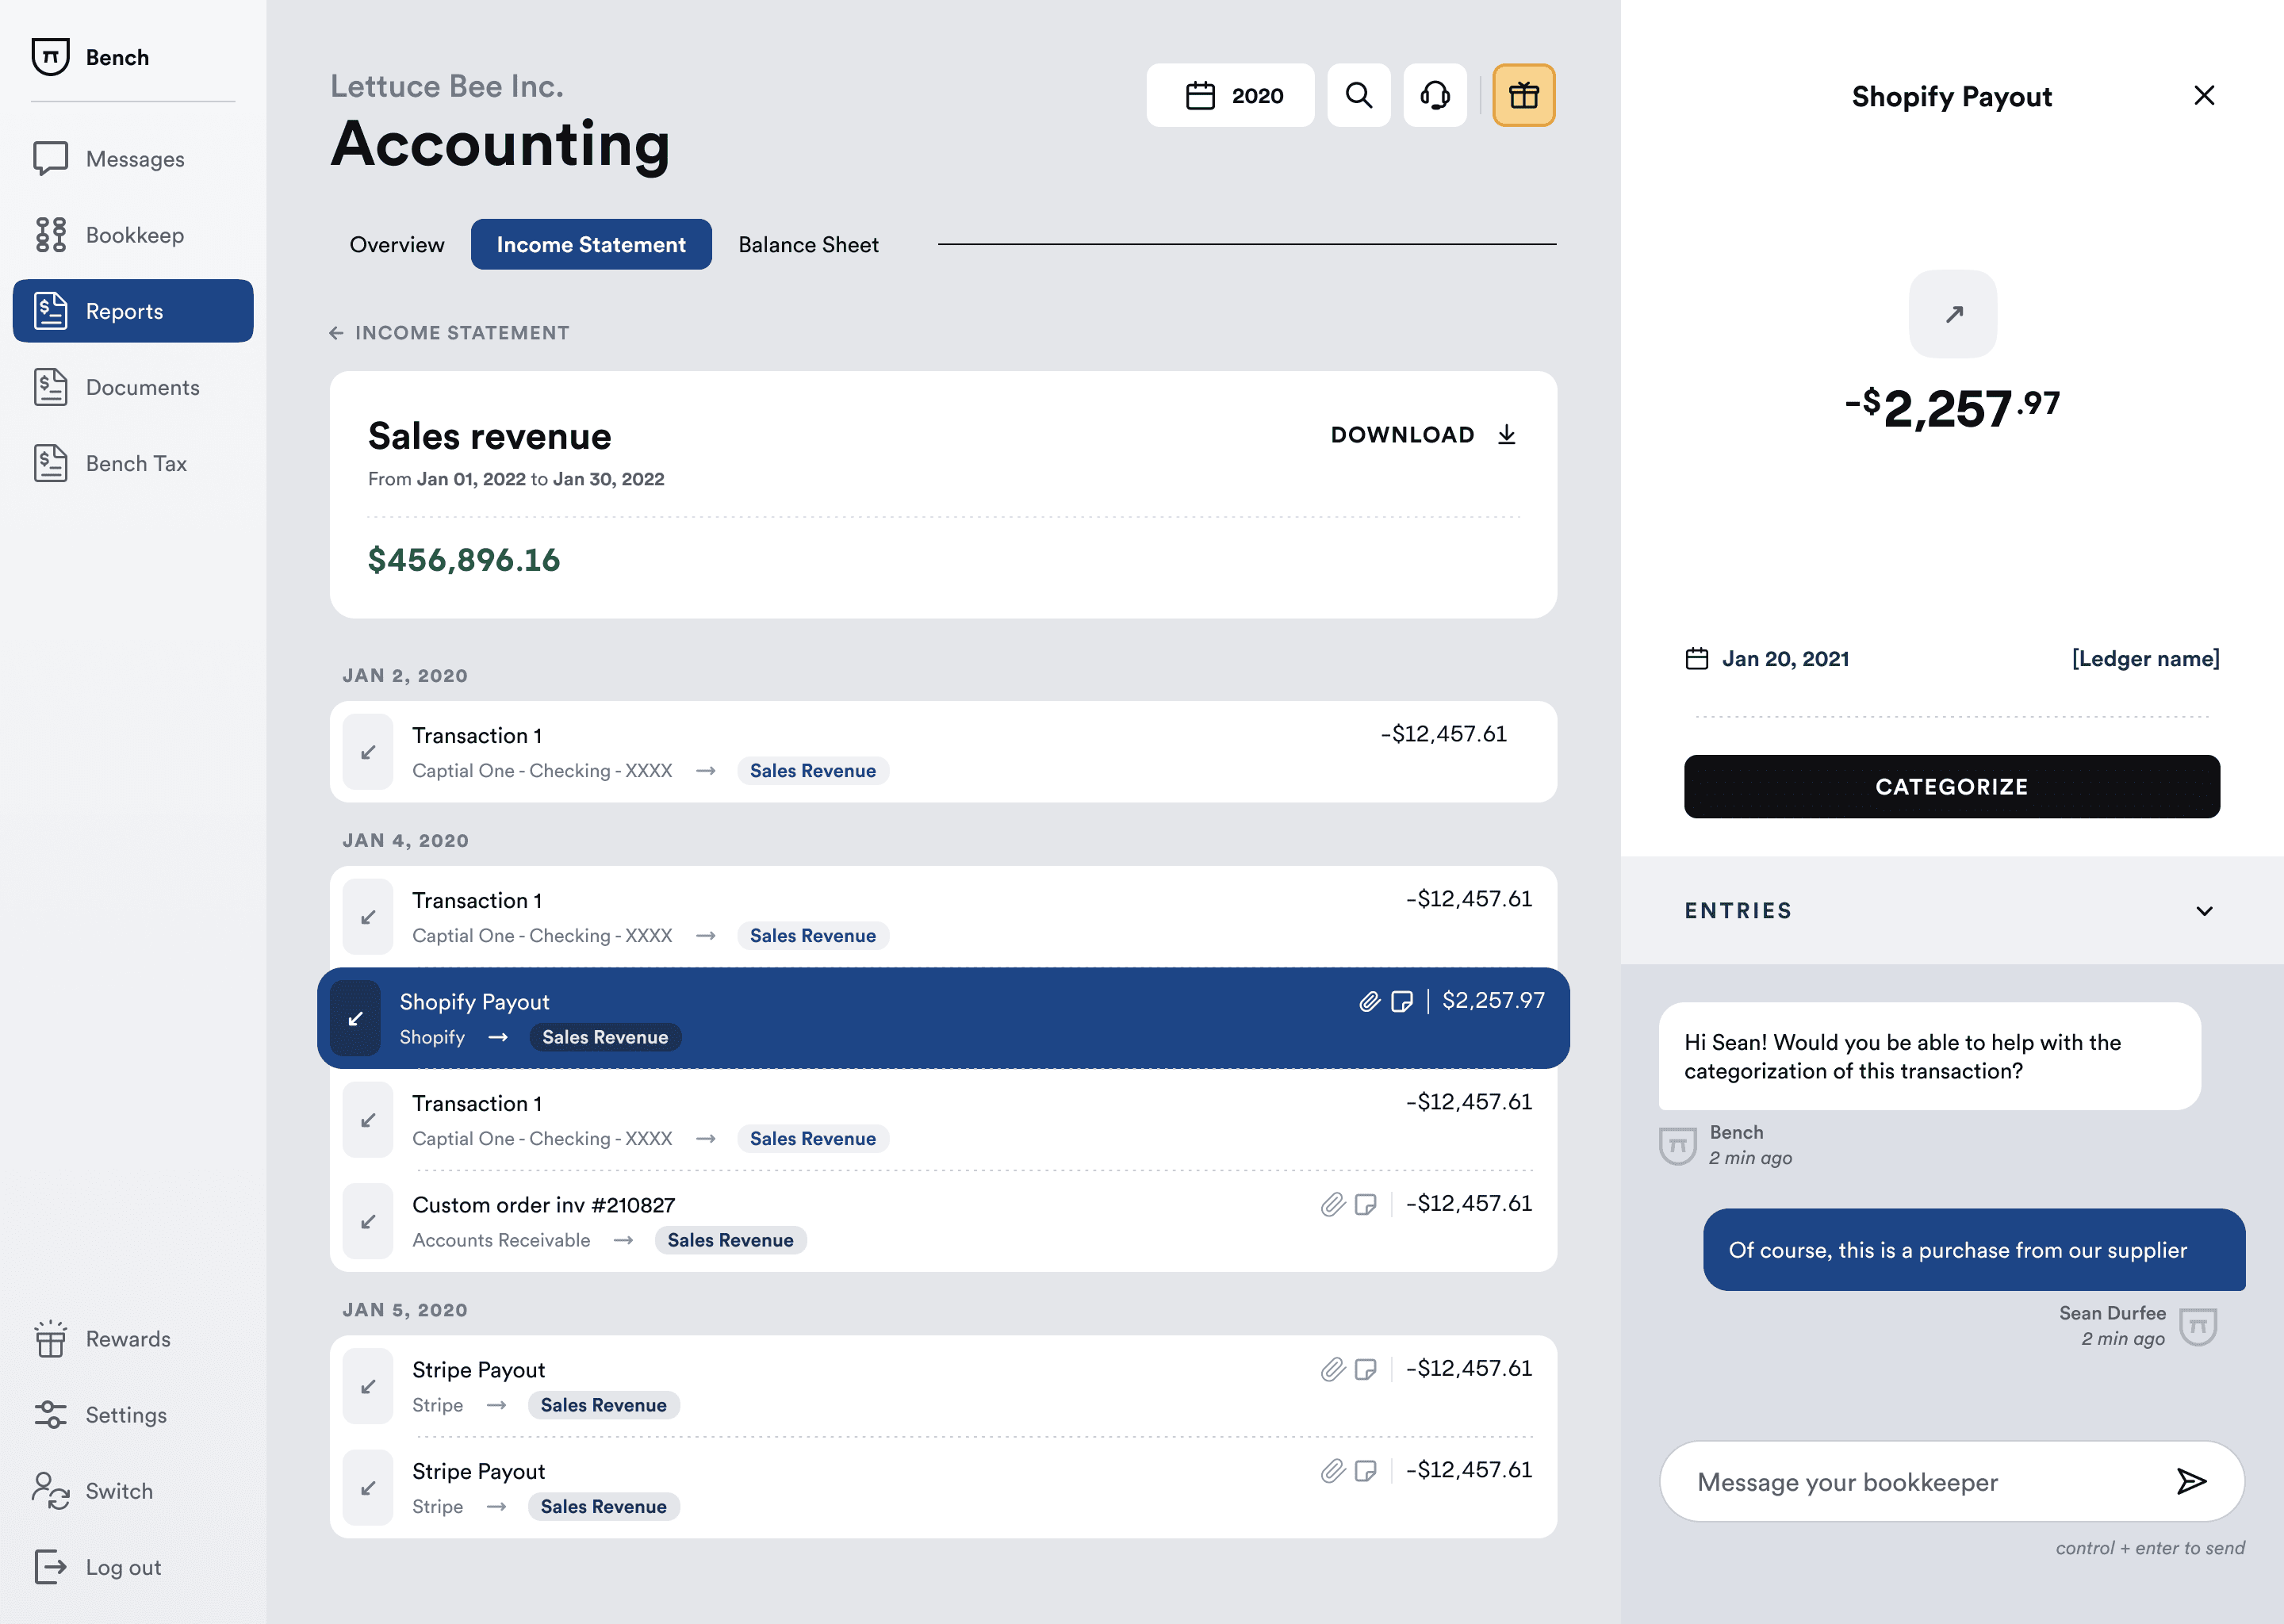Open the 2020 year selector

click(x=1230, y=95)
